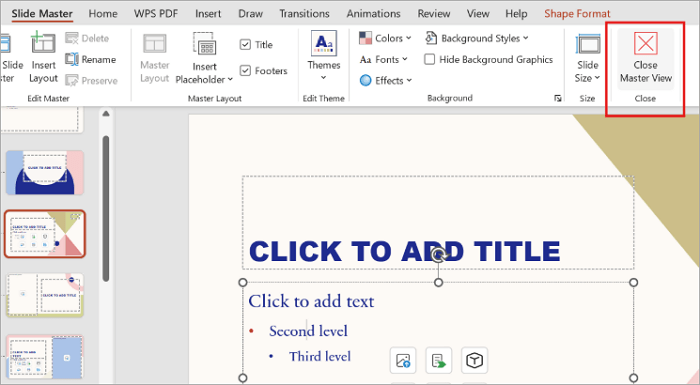Enable Hide Background Graphics checkbox
700x385 pixels.
tap(429, 59)
